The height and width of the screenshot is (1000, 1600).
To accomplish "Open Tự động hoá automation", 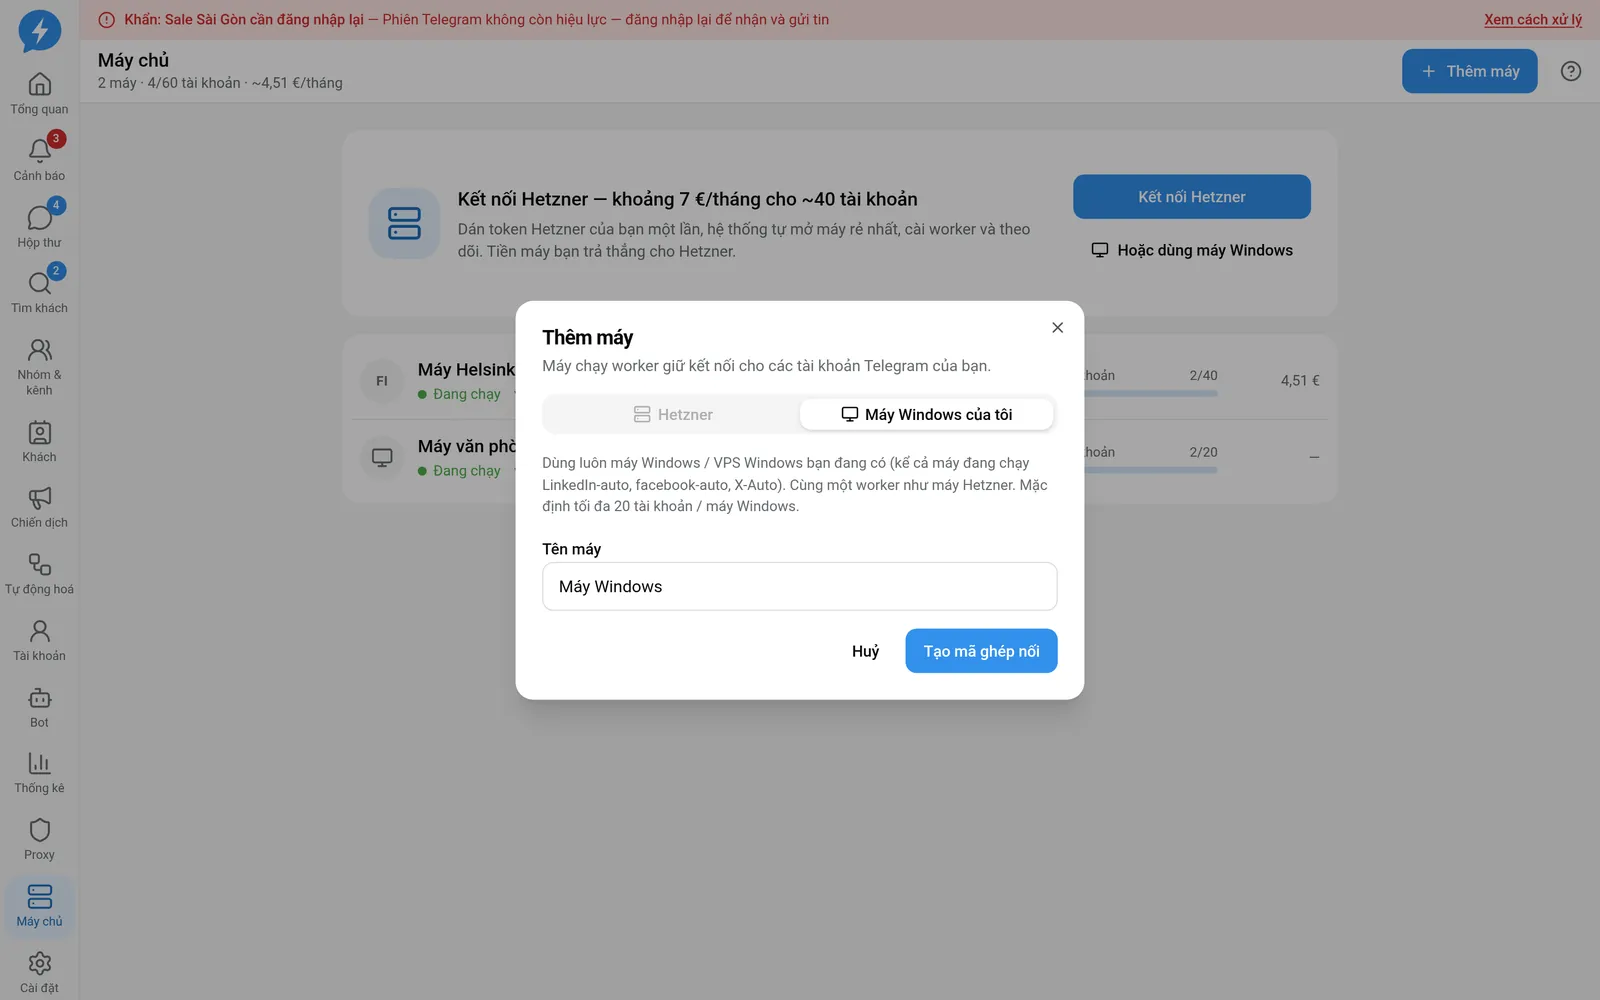I will click(x=39, y=575).
